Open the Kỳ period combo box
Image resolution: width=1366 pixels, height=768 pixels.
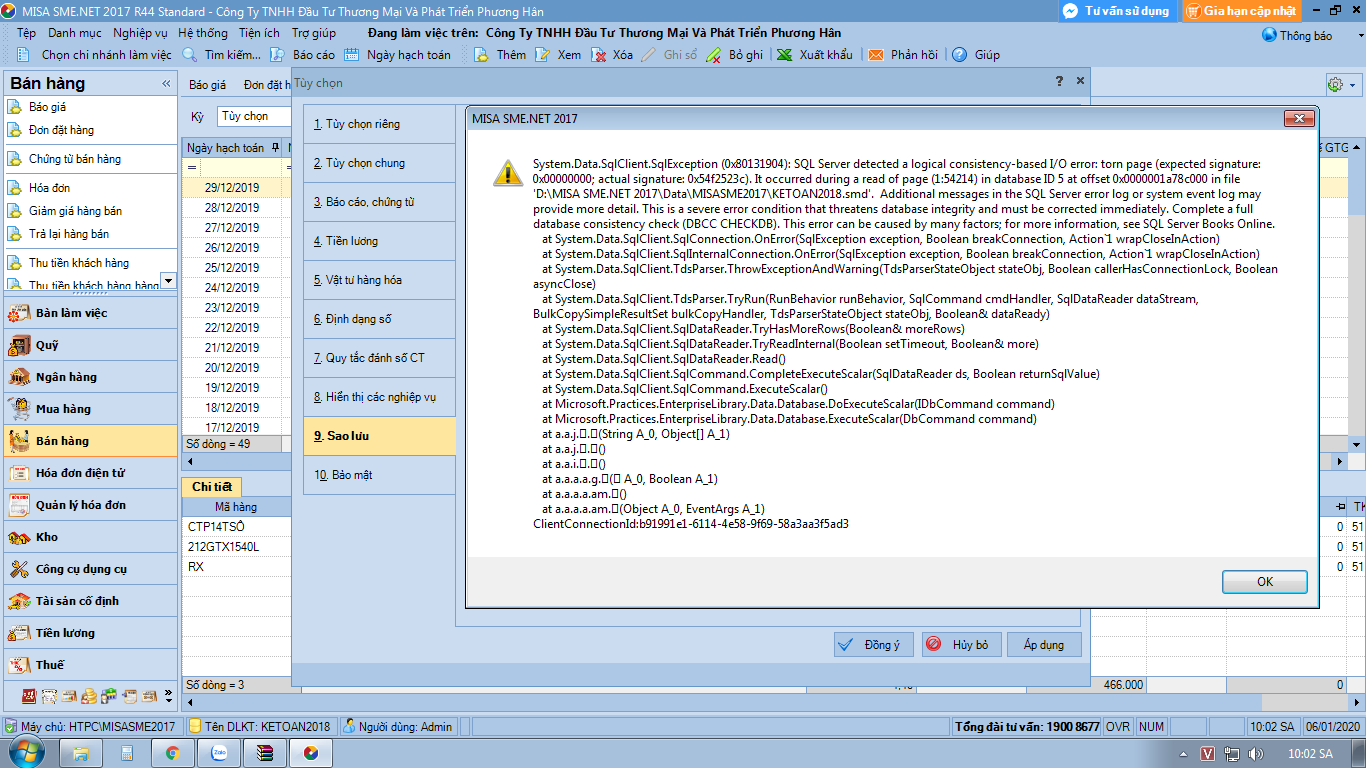click(x=253, y=117)
